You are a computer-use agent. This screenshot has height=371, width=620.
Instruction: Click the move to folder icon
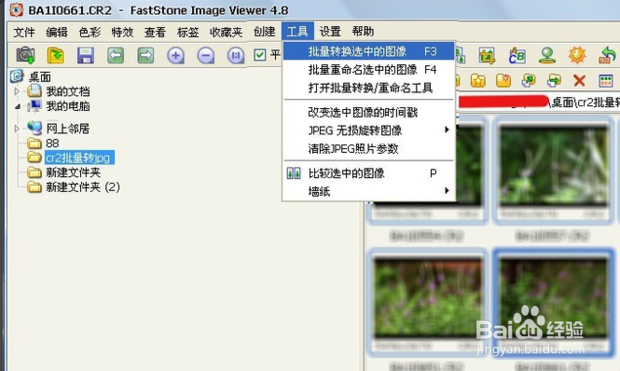point(554,81)
